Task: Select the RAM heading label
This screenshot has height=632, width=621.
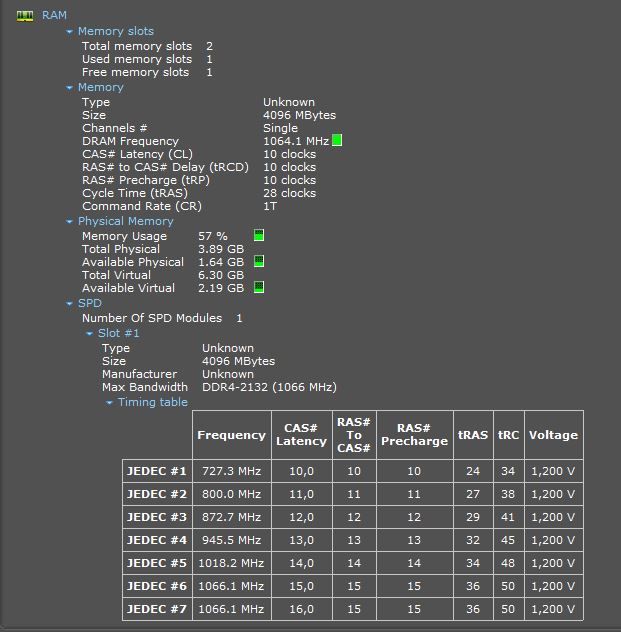Action: pyautogui.click(x=54, y=16)
